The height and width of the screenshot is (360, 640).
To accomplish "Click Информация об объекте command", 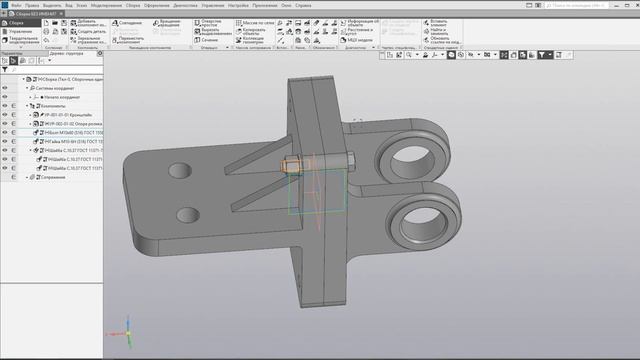I will [360, 23].
